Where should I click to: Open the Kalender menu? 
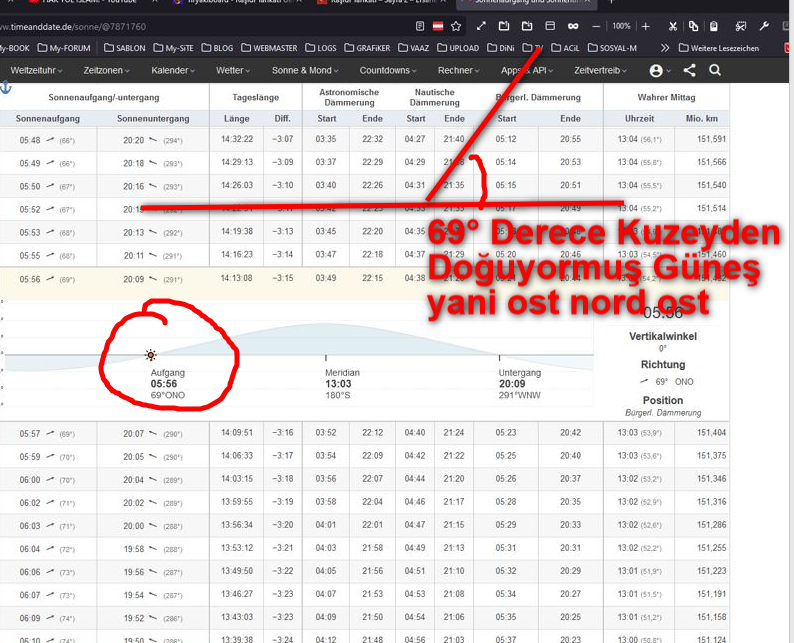[x=172, y=71]
